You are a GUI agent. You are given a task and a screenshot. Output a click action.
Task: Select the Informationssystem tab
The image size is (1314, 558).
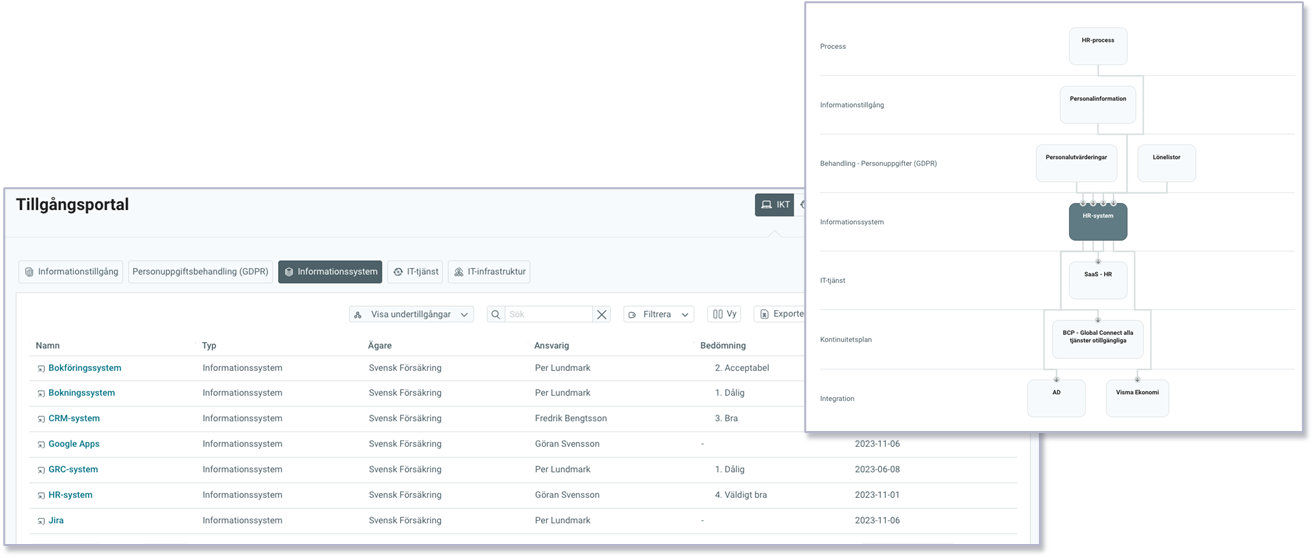point(330,271)
